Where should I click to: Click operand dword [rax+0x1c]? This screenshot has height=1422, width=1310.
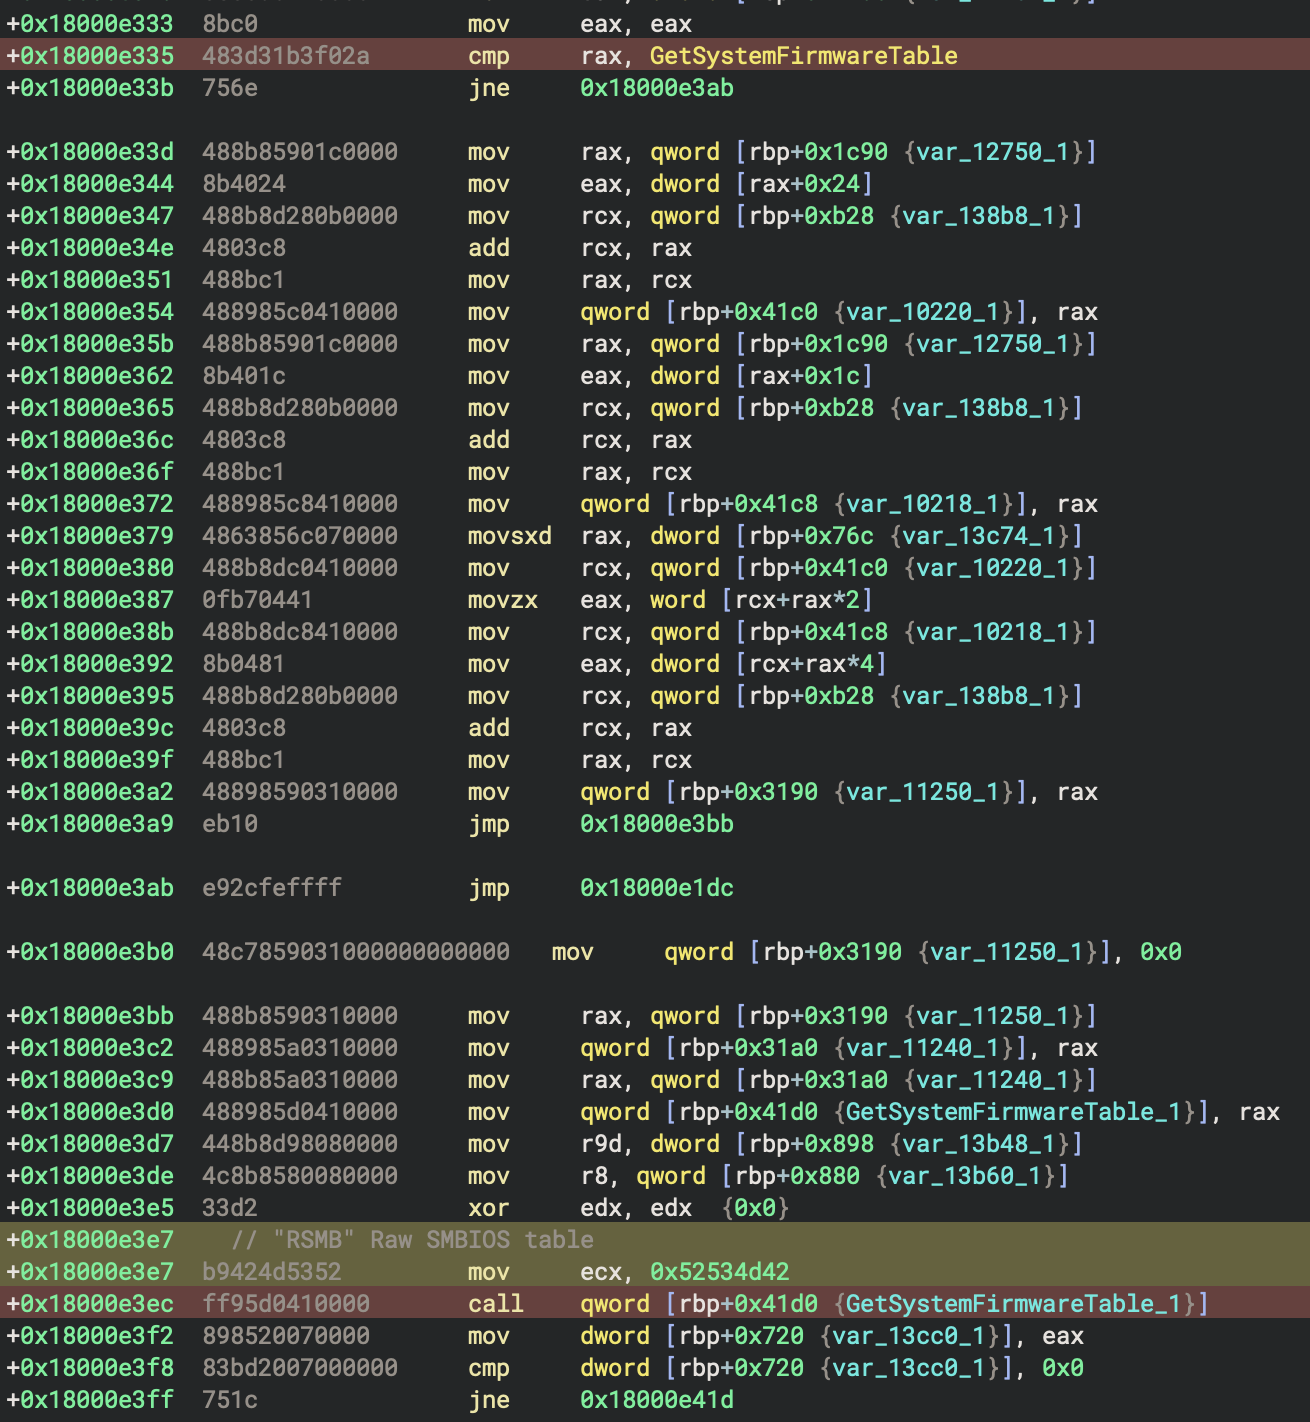(761, 375)
